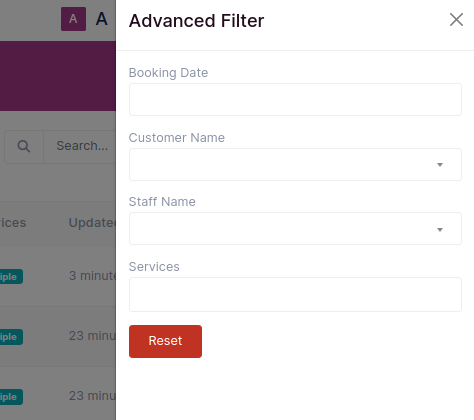The height and width of the screenshot is (420, 474).
Task: Click the second teal Multiple badge
Action: click(x=11, y=337)
